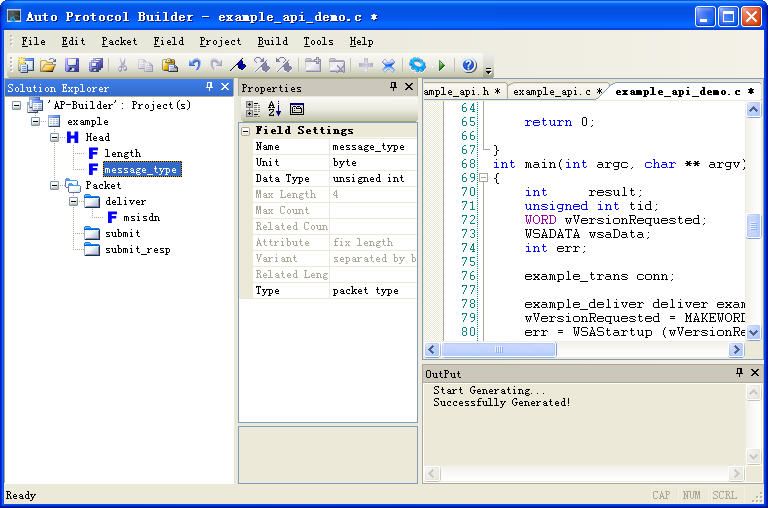Click the code editor horizontal scrollbar thumb

point(499,350)
